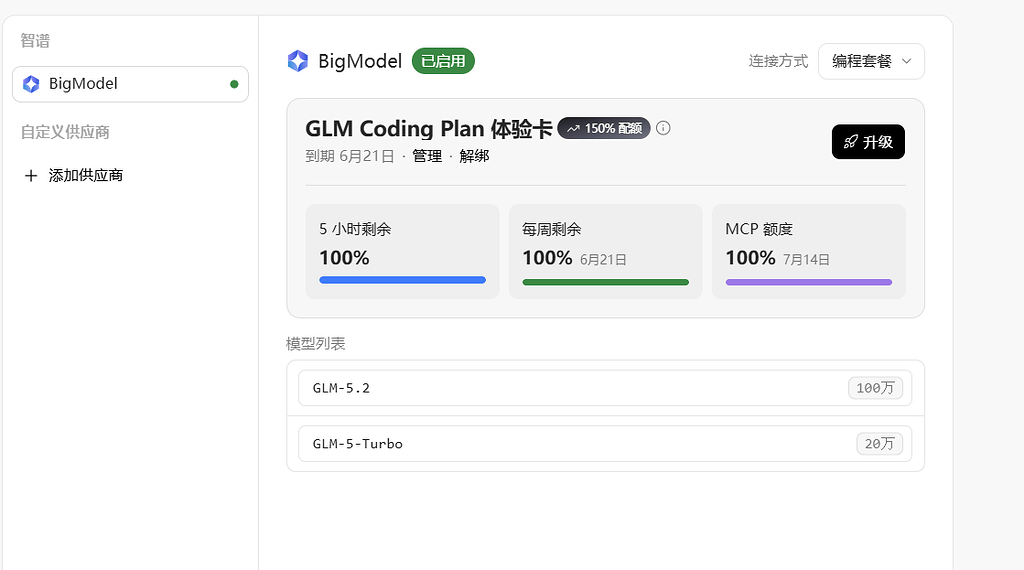Screen dimensions: 1024x570
Task: Click the 20万 context badge
Action: pyautogui.click(x=879, y=444)
